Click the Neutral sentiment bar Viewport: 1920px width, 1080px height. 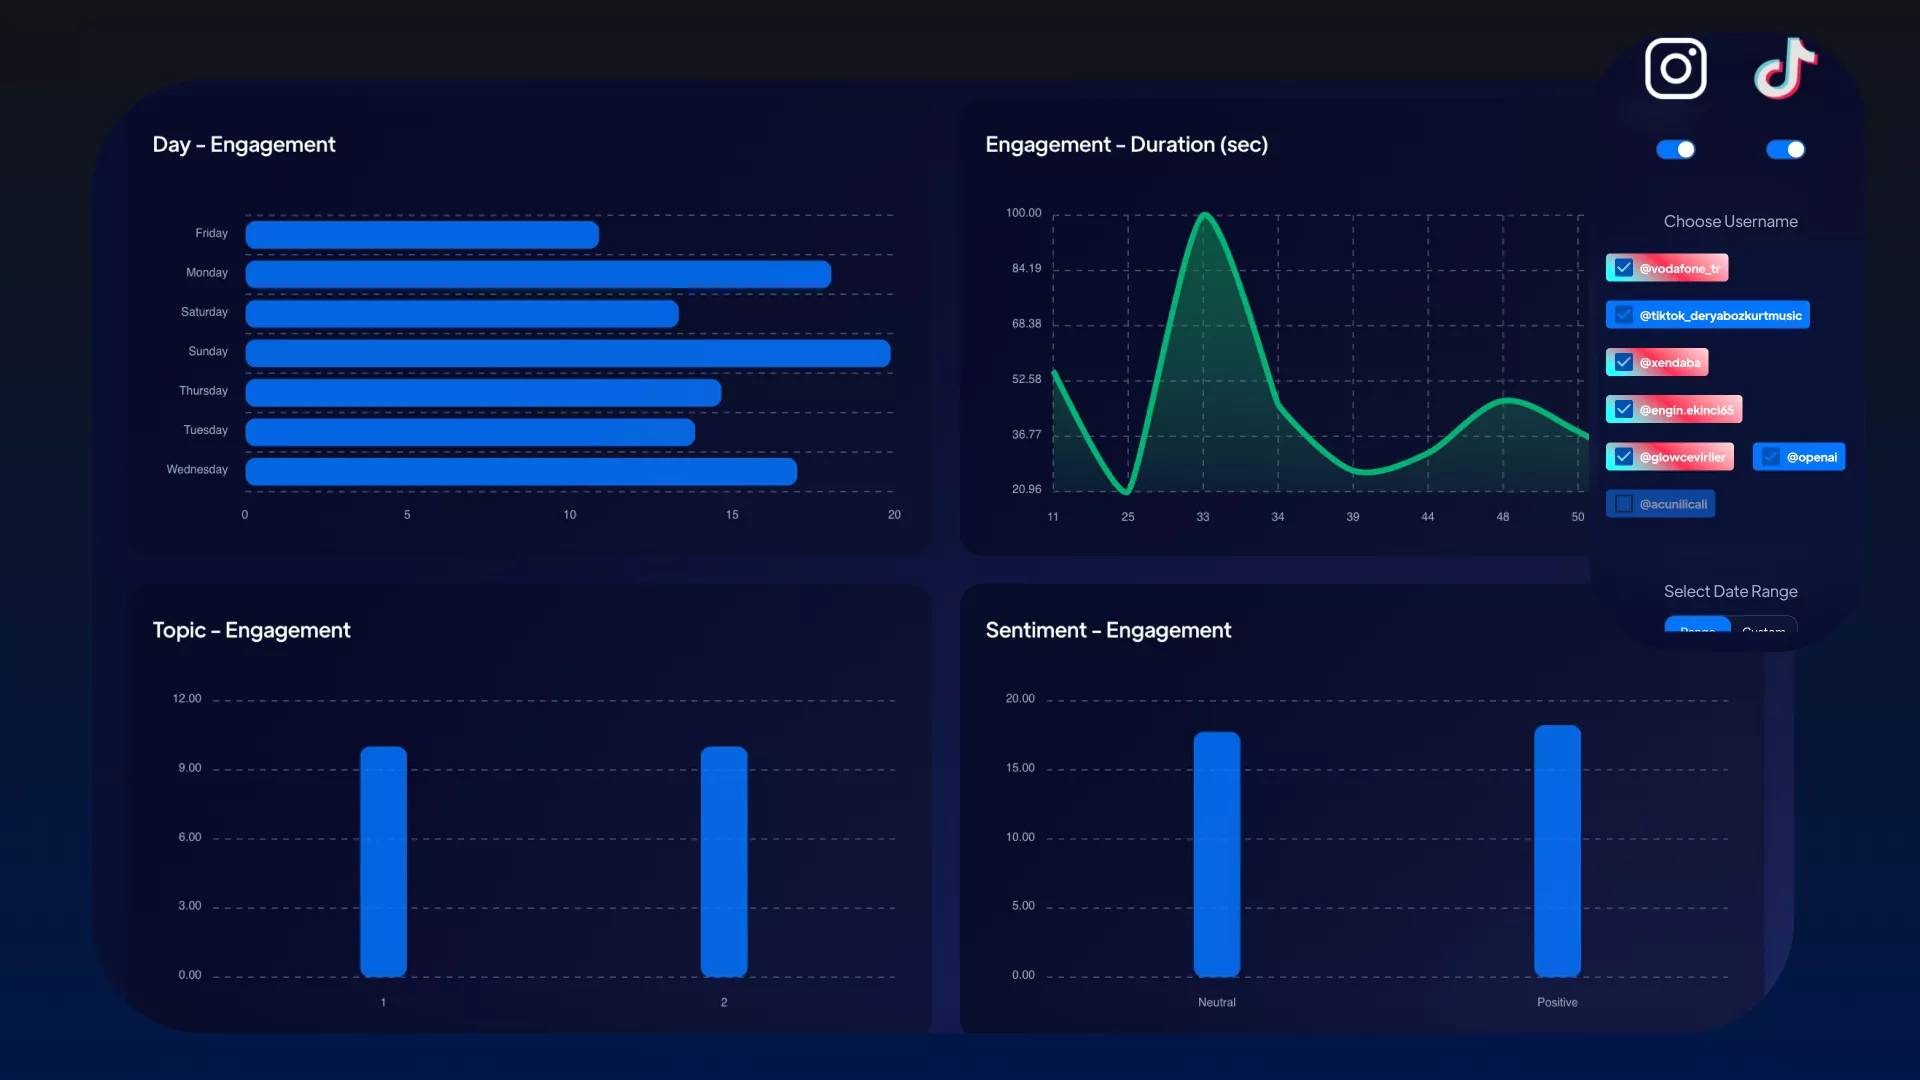coord(1216,853)
